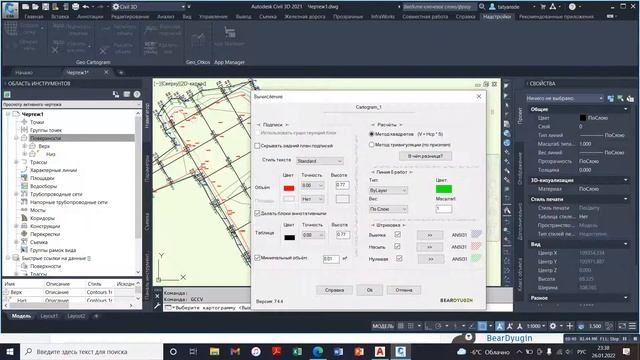Open the Autodesk App Store cart icon

pos(543,7)
